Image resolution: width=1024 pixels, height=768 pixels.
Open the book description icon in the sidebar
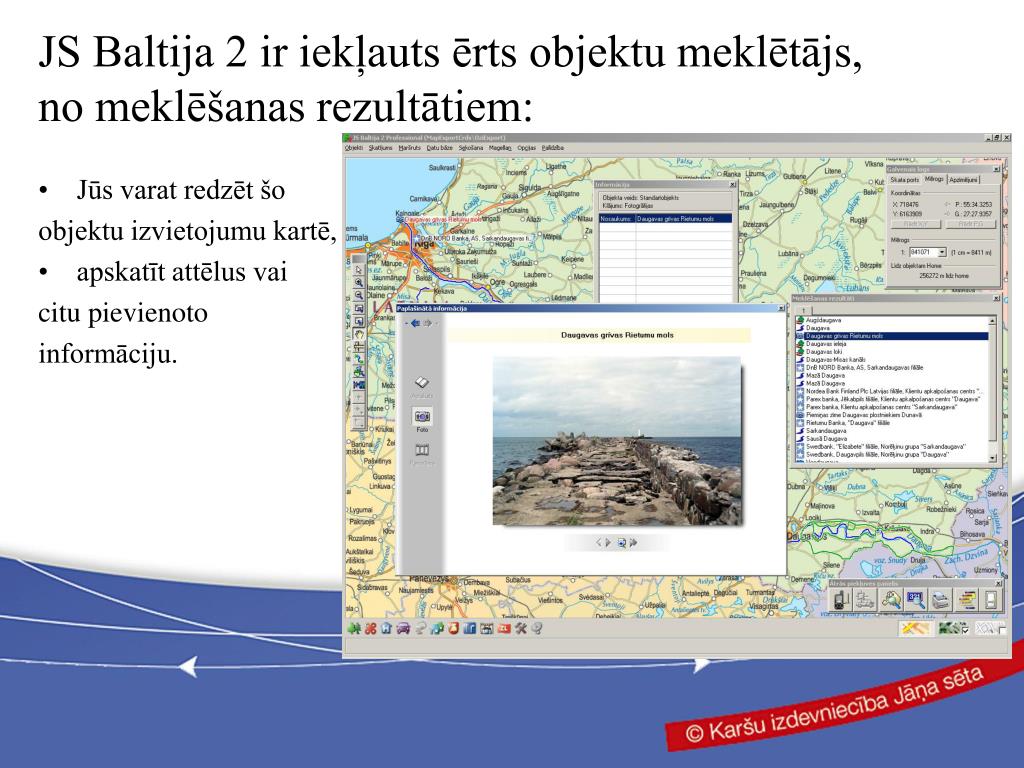pos(422,383)
